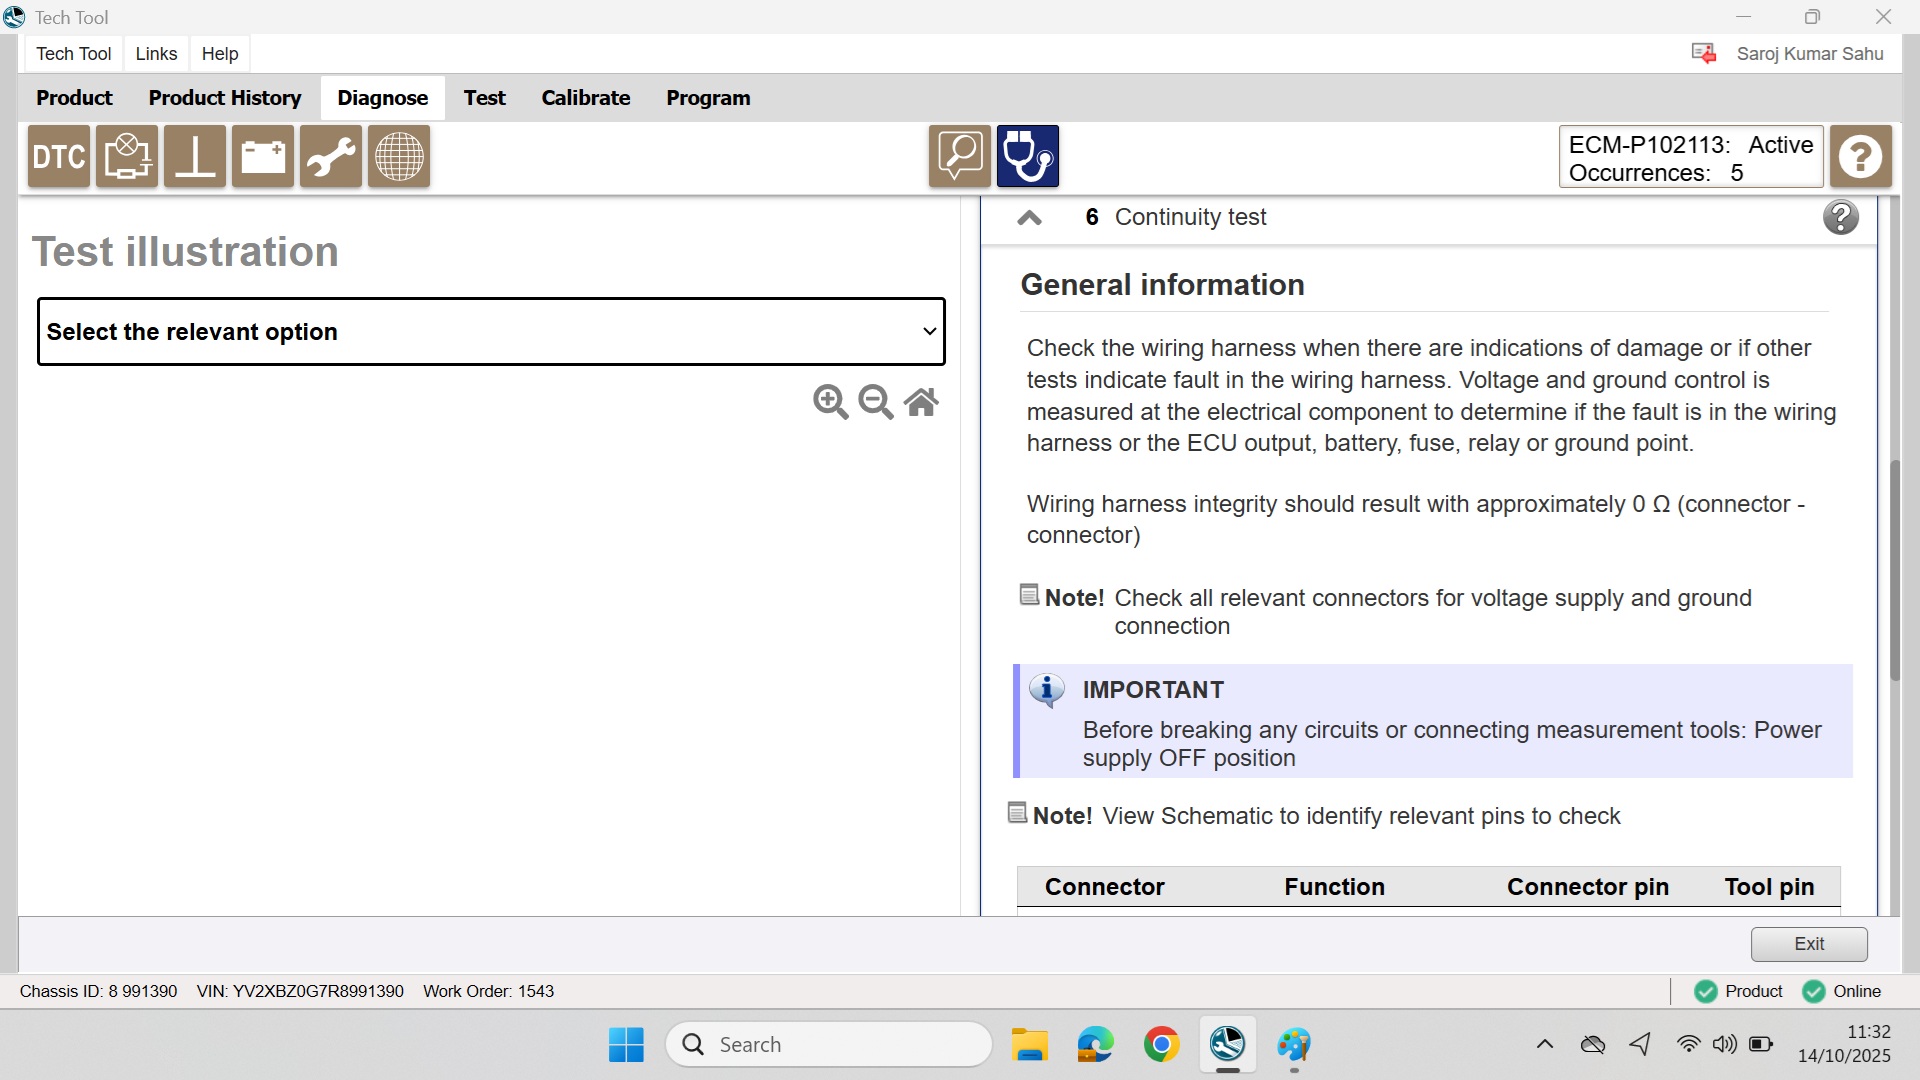The width and height of the screenshot is (1920, 1080).
Task: Select the wrench repair icon
Action: click(x=331, y=157)
